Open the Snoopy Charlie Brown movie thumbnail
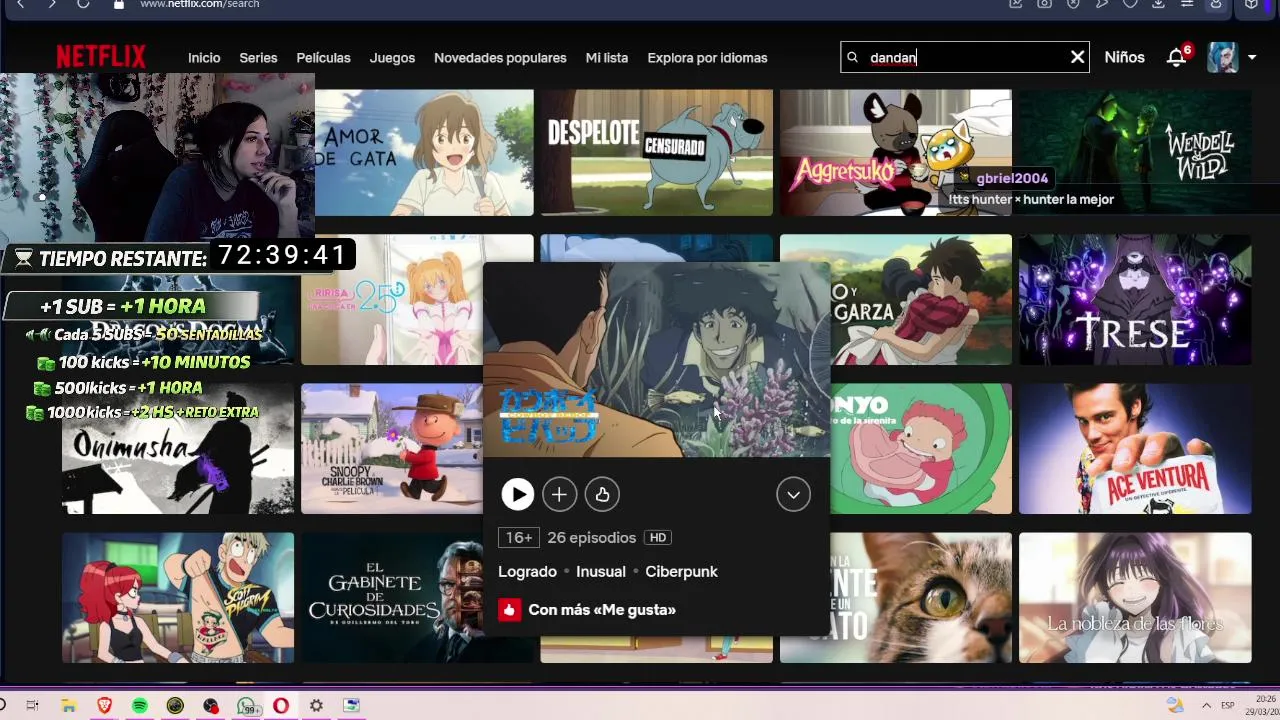This screenshot has height=720, width=1280. 391,448
